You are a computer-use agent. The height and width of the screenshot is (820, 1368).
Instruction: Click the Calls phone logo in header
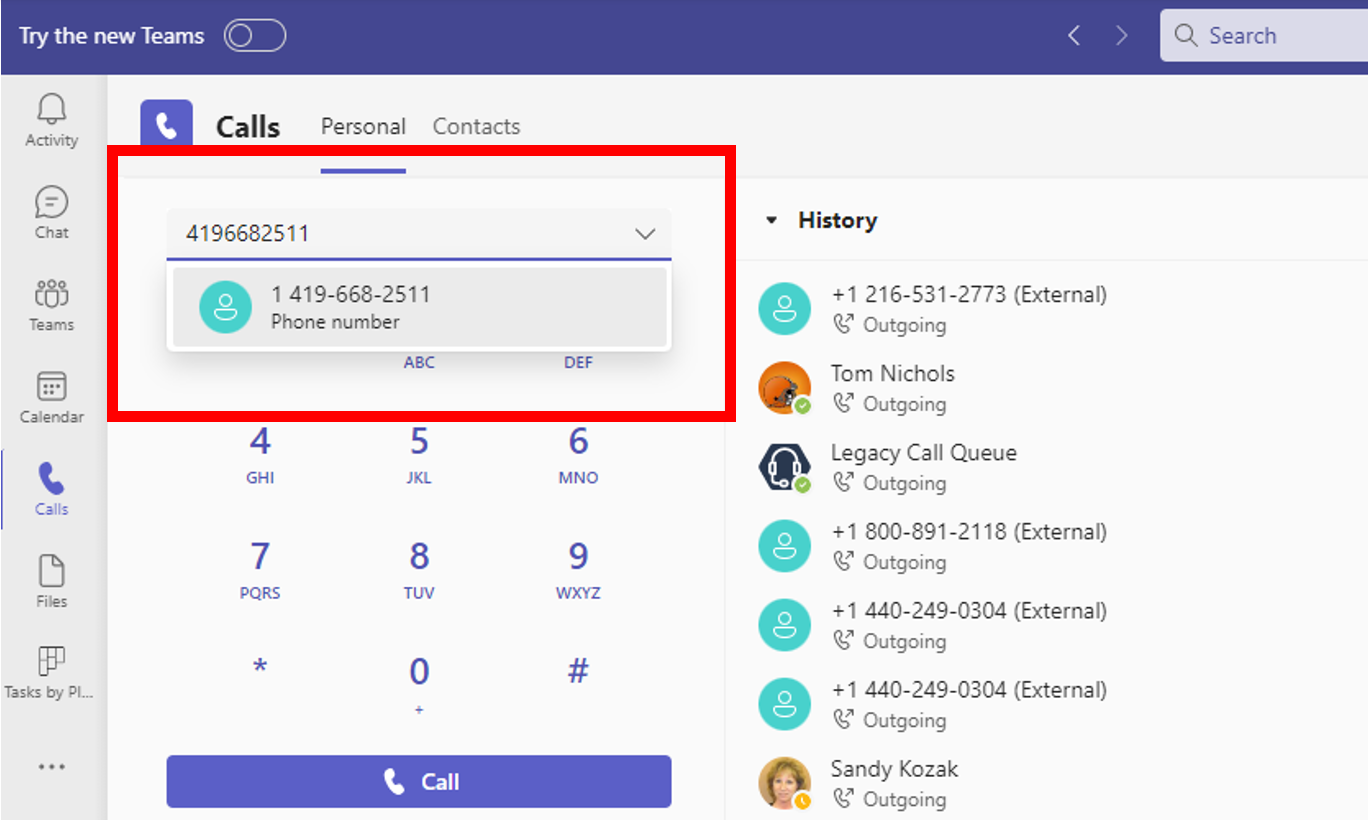[x=166, y=124]
